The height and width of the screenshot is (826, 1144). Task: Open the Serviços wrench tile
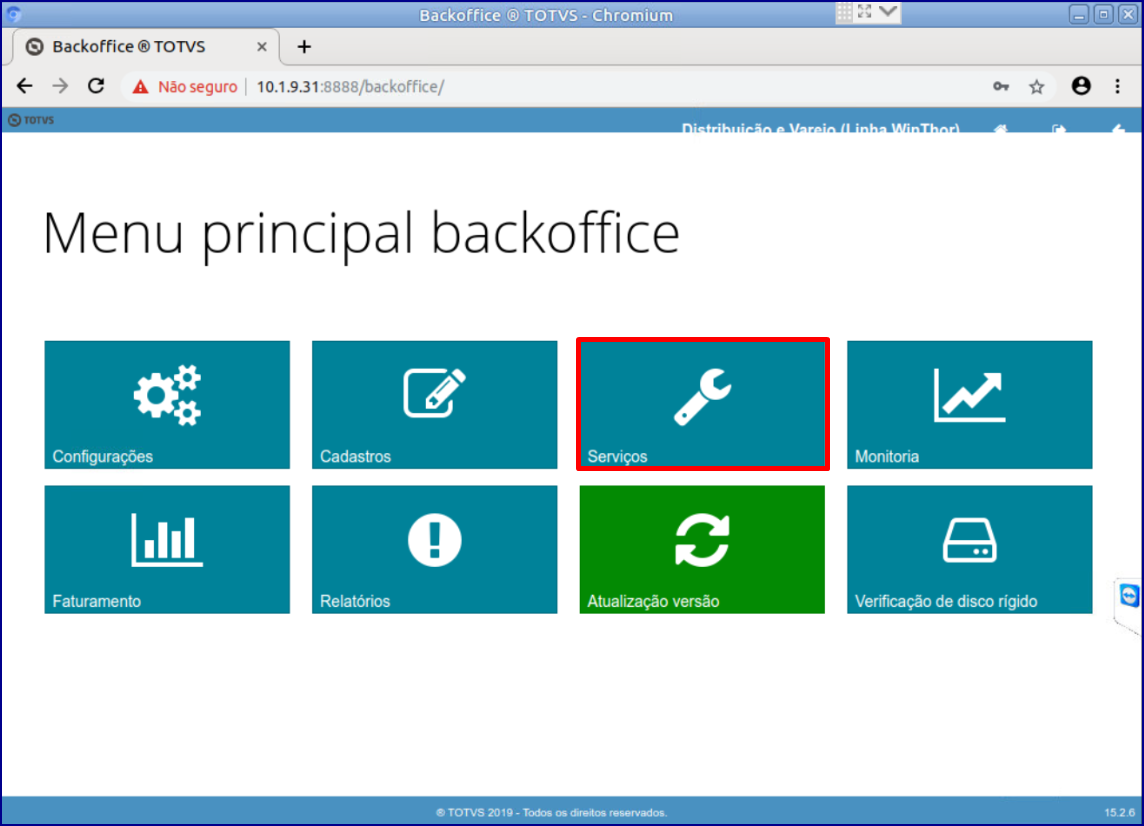tap(703, 405)
